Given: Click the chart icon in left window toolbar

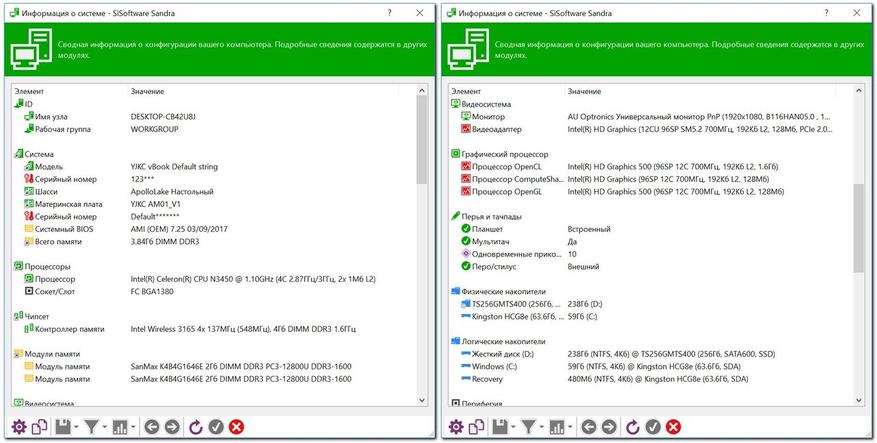Looking at the screenshot, I should [x=120, y=427].
